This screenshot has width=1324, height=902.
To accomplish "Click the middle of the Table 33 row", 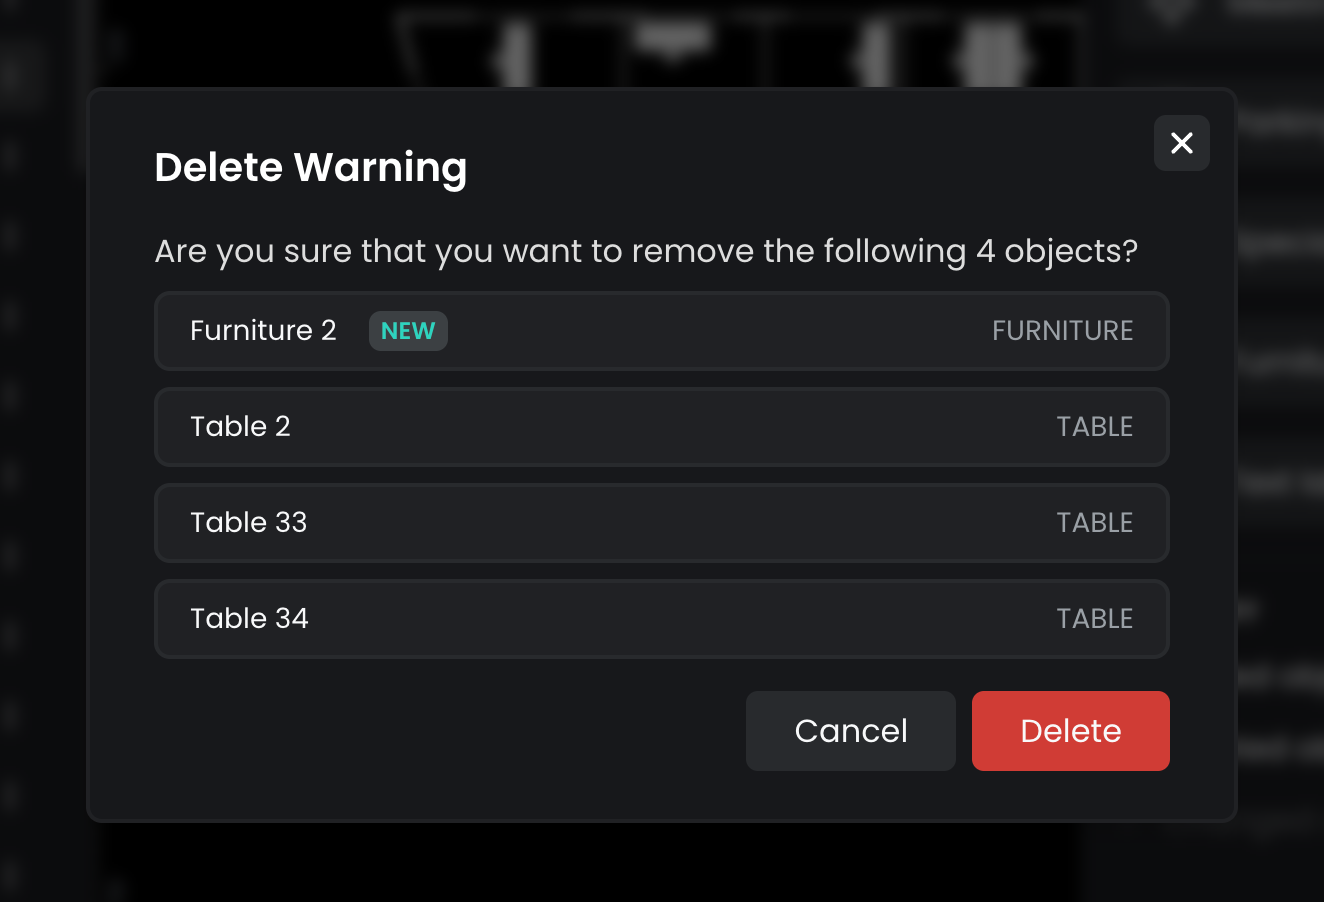I will [x=662, y=523].
